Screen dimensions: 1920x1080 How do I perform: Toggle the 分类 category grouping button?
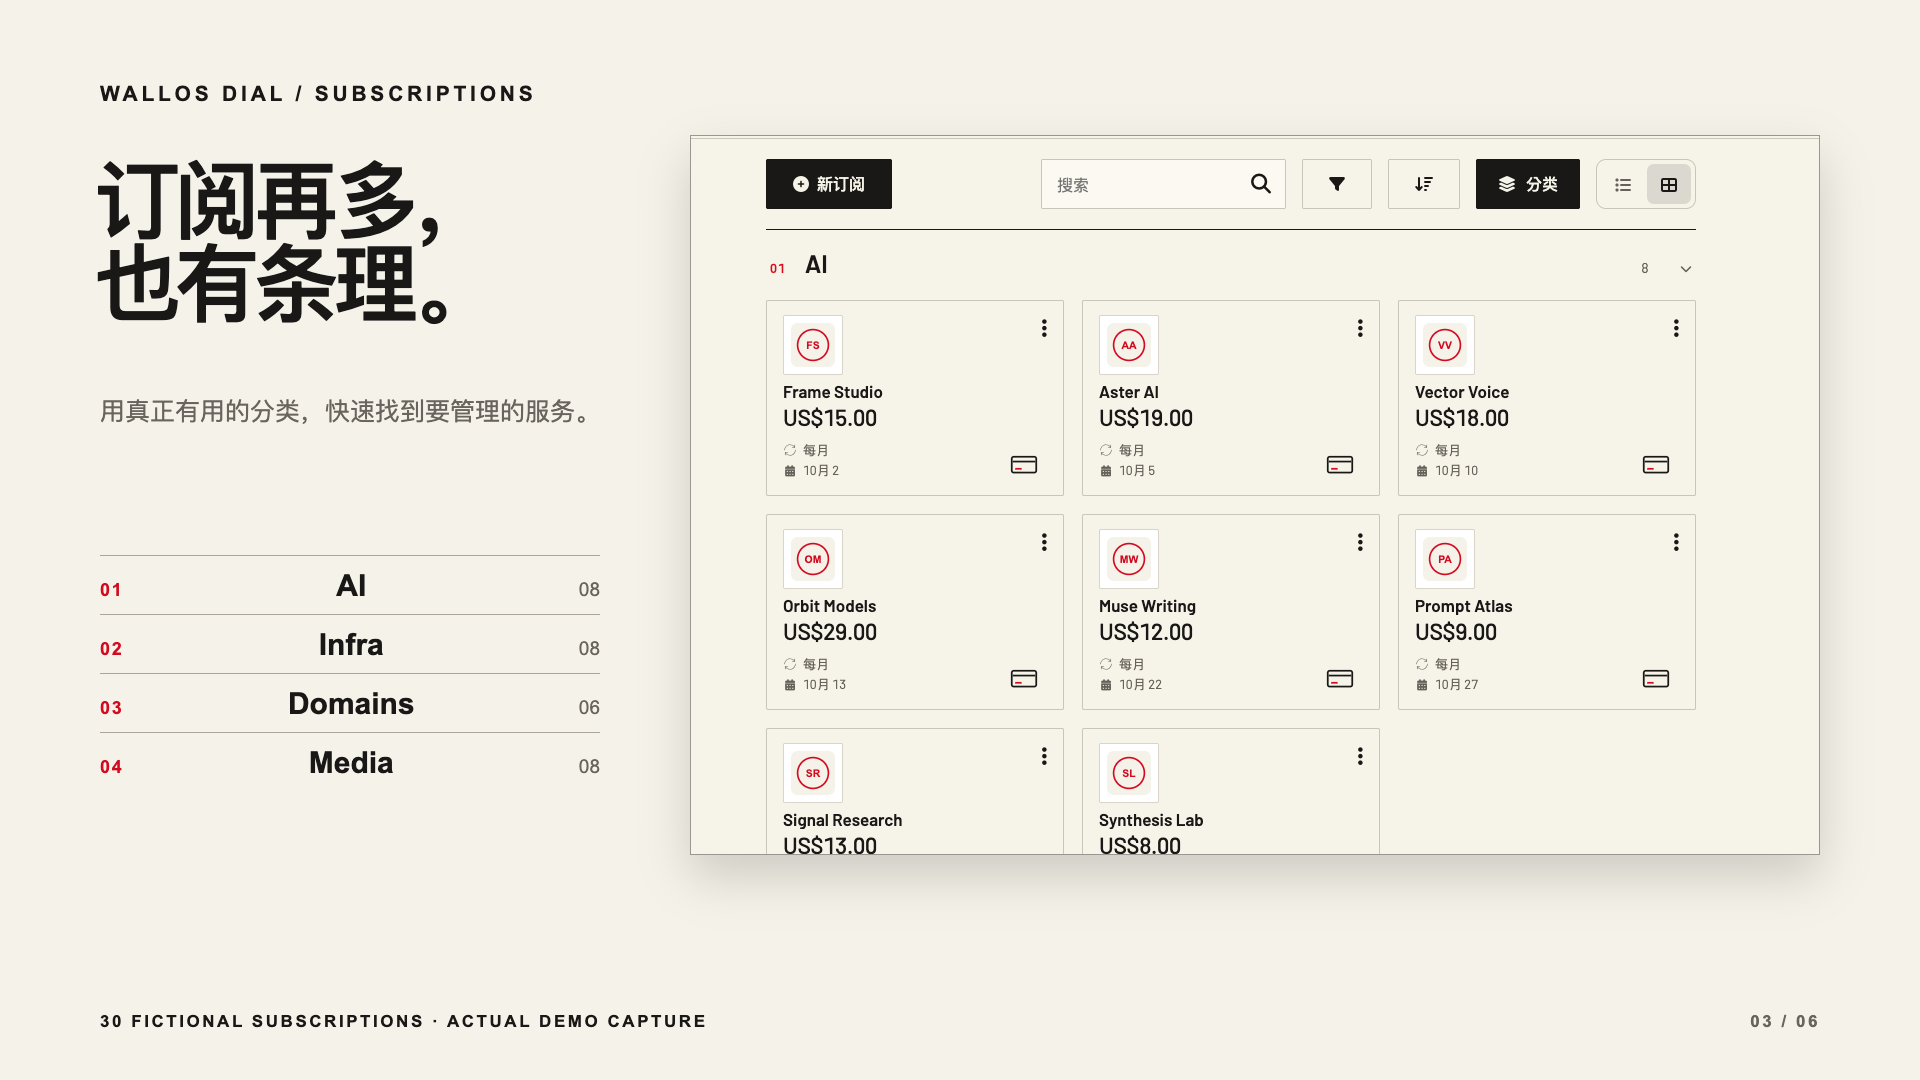point(1528,184)
